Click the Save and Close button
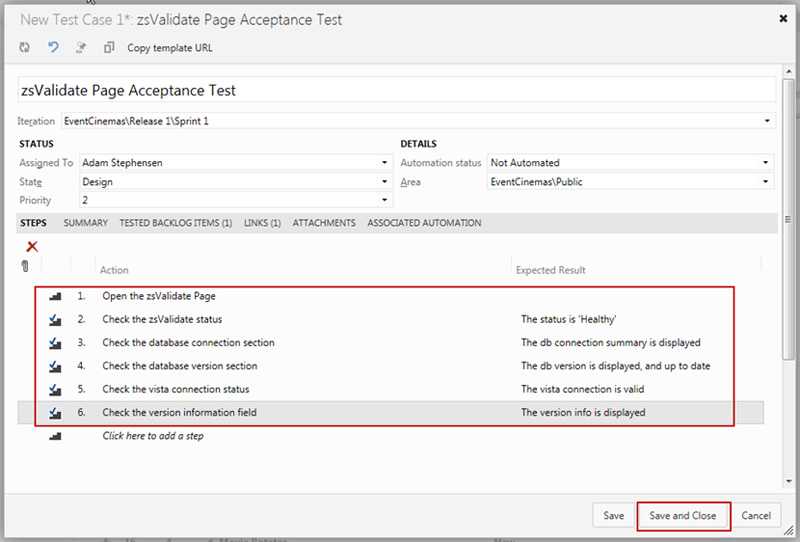Viewport: 800px width, 542px height. click(683, 516)
